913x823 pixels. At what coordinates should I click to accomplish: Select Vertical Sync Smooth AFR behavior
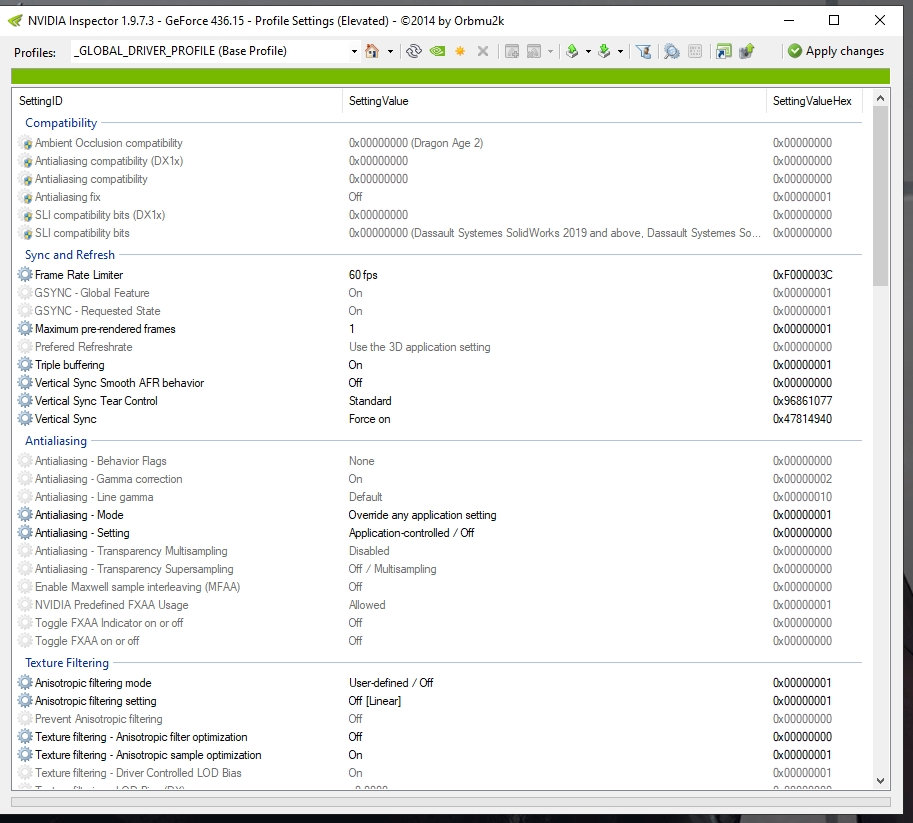point(119,383)
